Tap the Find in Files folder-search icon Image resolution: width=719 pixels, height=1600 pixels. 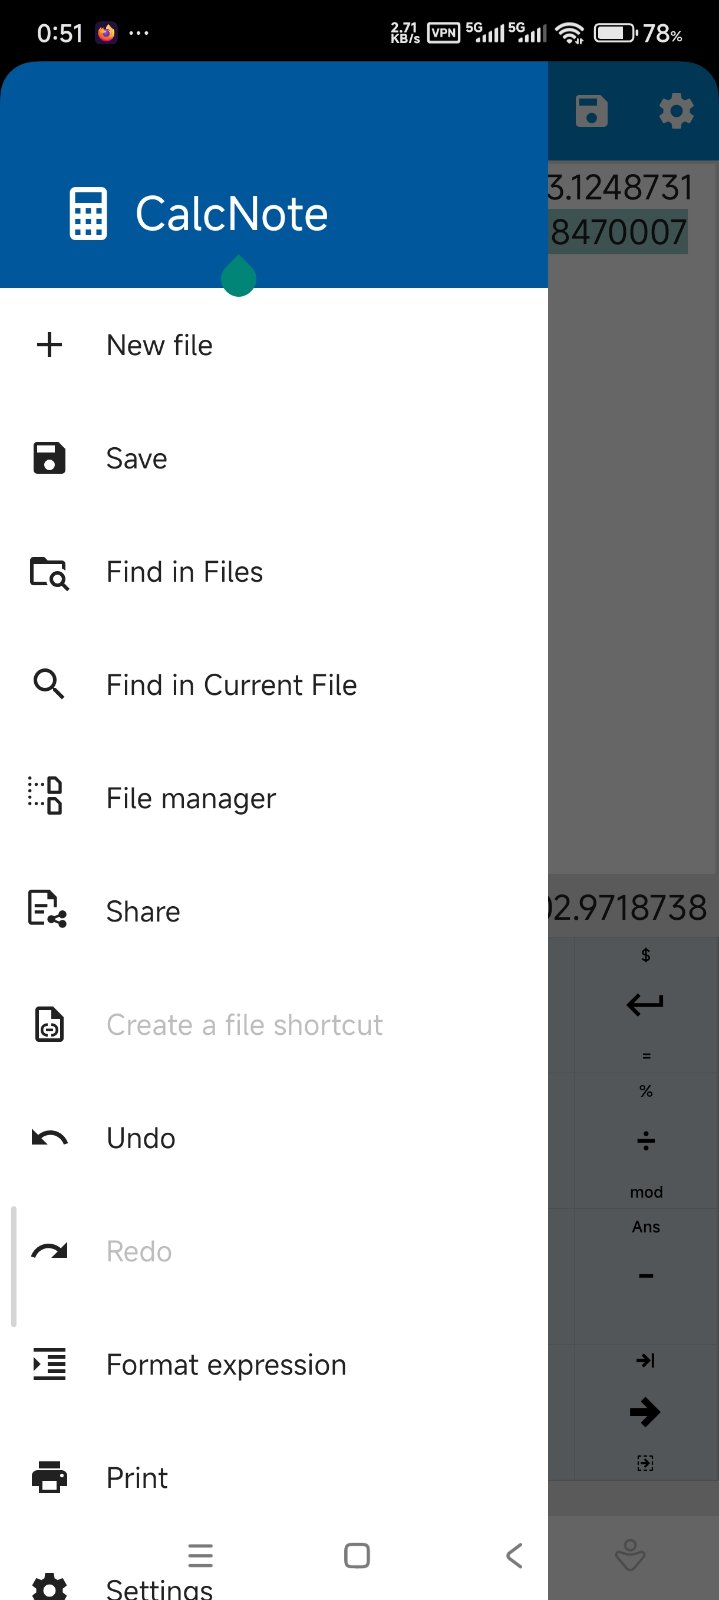click(x=49, y=572)
